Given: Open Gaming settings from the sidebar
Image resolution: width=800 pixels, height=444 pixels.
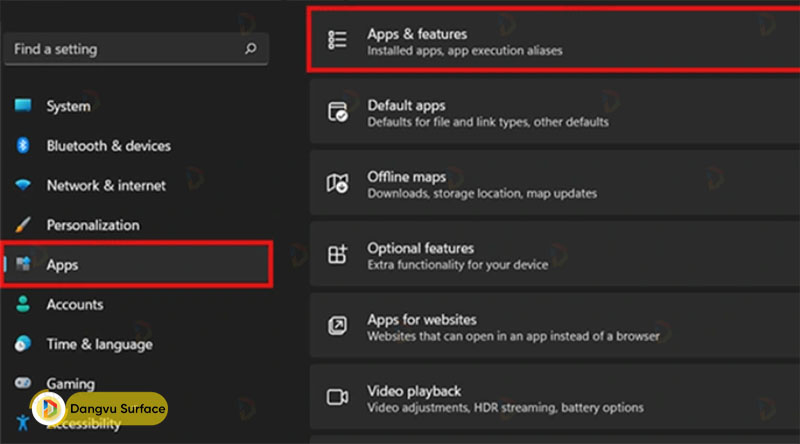Looking at the screenshot, I should (70, 384).
